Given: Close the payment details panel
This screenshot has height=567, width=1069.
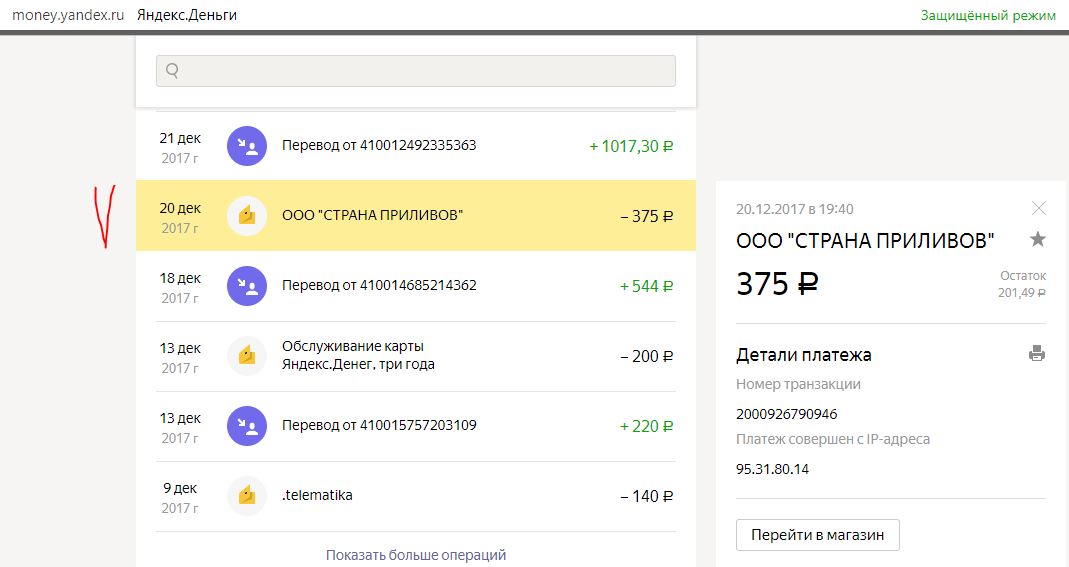Looking at the screenshot, I should (x=1038, y=208).
